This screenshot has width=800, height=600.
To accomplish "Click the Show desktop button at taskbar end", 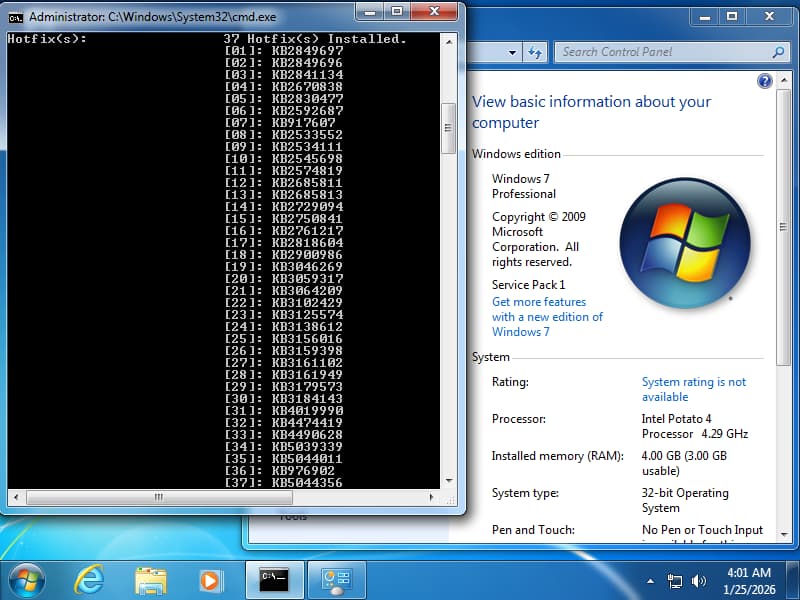I will tap(794, 581).
